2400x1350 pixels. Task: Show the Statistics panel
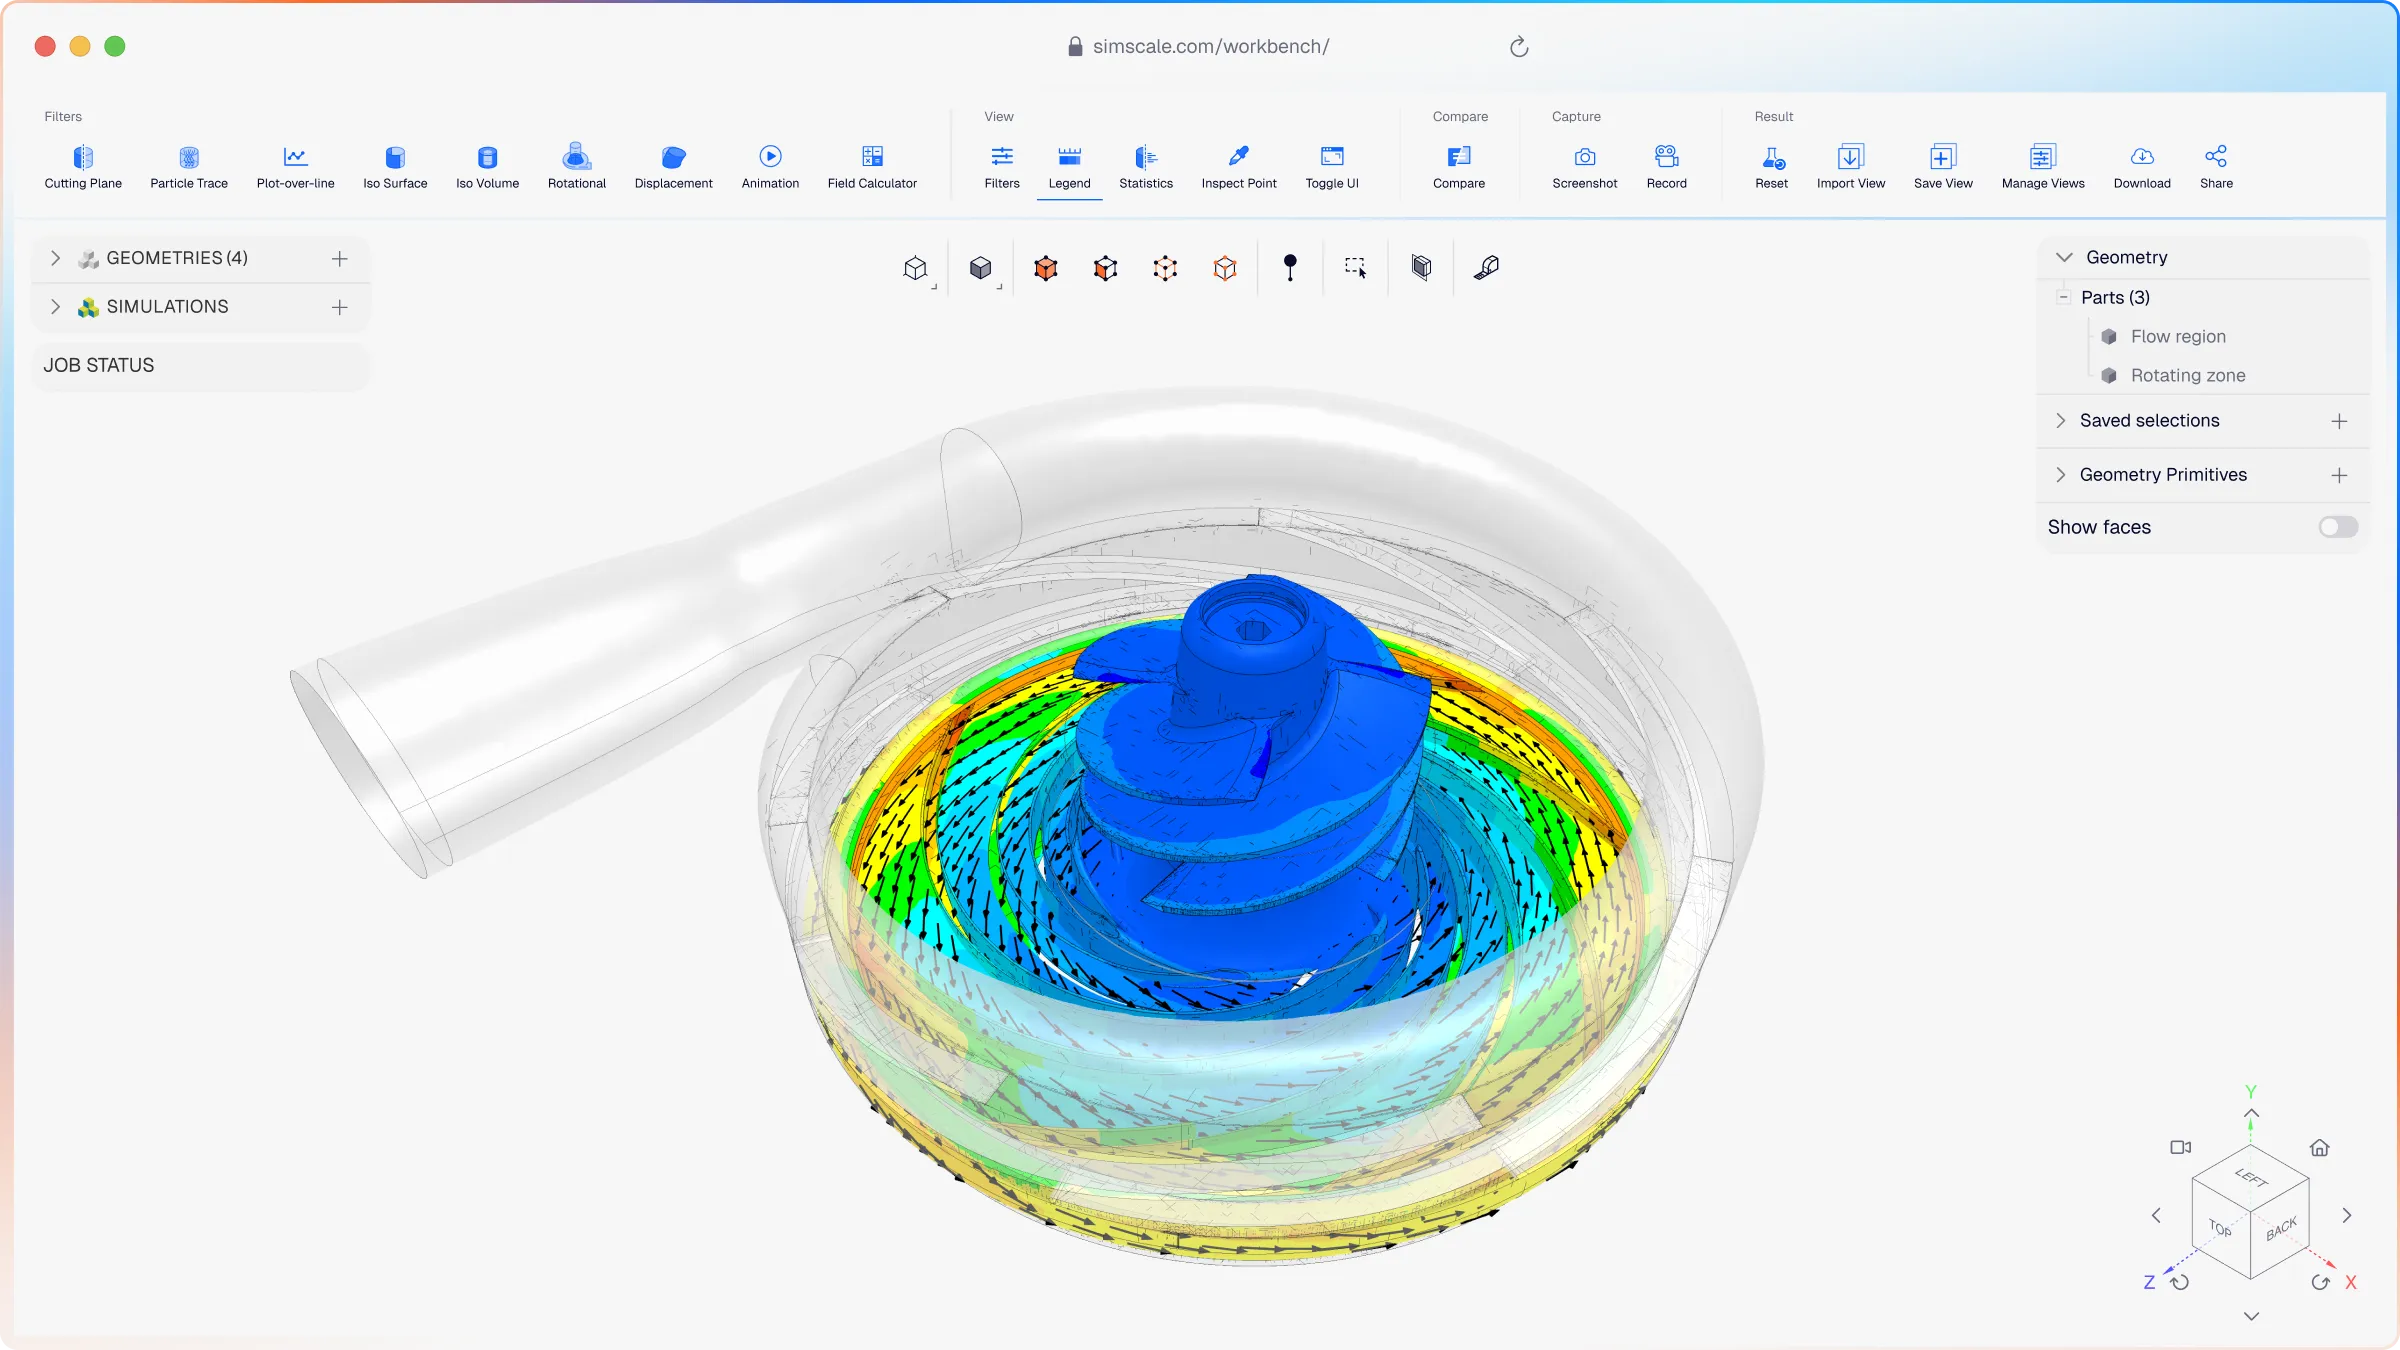[1146, 166]
